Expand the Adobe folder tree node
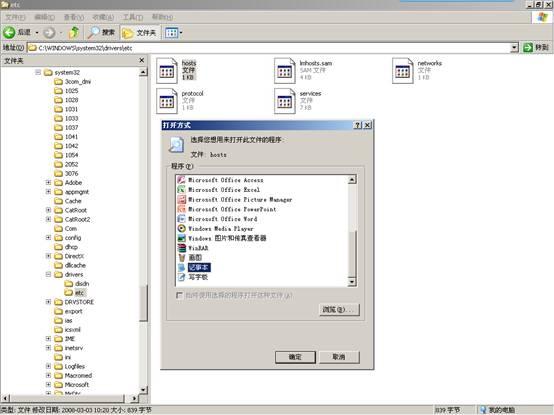This screenshot has height=415, width=554. (48, 182)
